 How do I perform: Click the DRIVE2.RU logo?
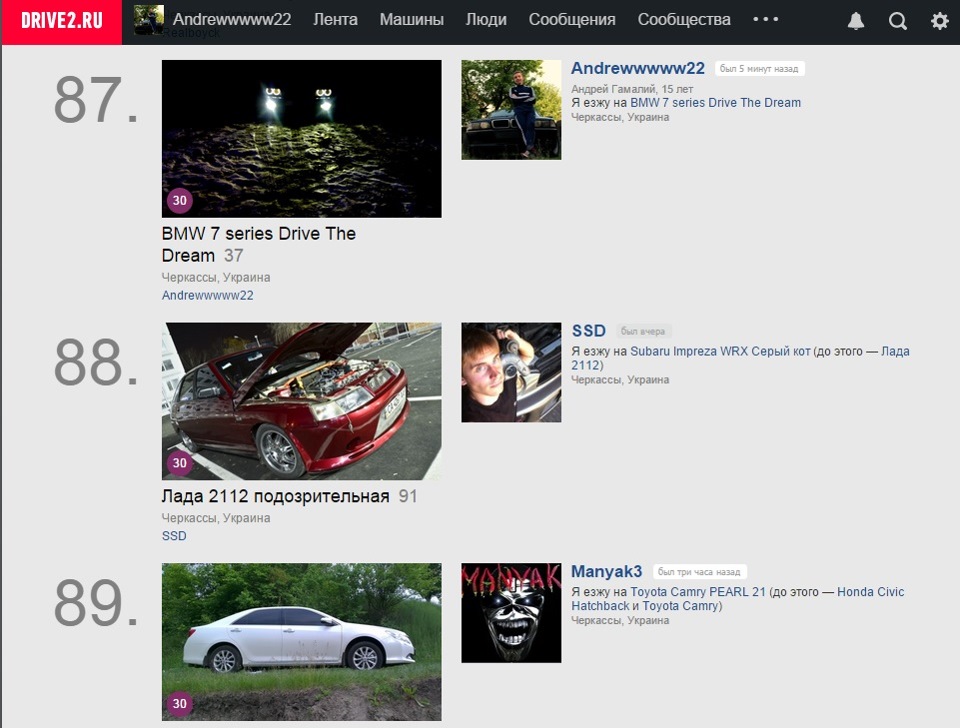(62, 21)
